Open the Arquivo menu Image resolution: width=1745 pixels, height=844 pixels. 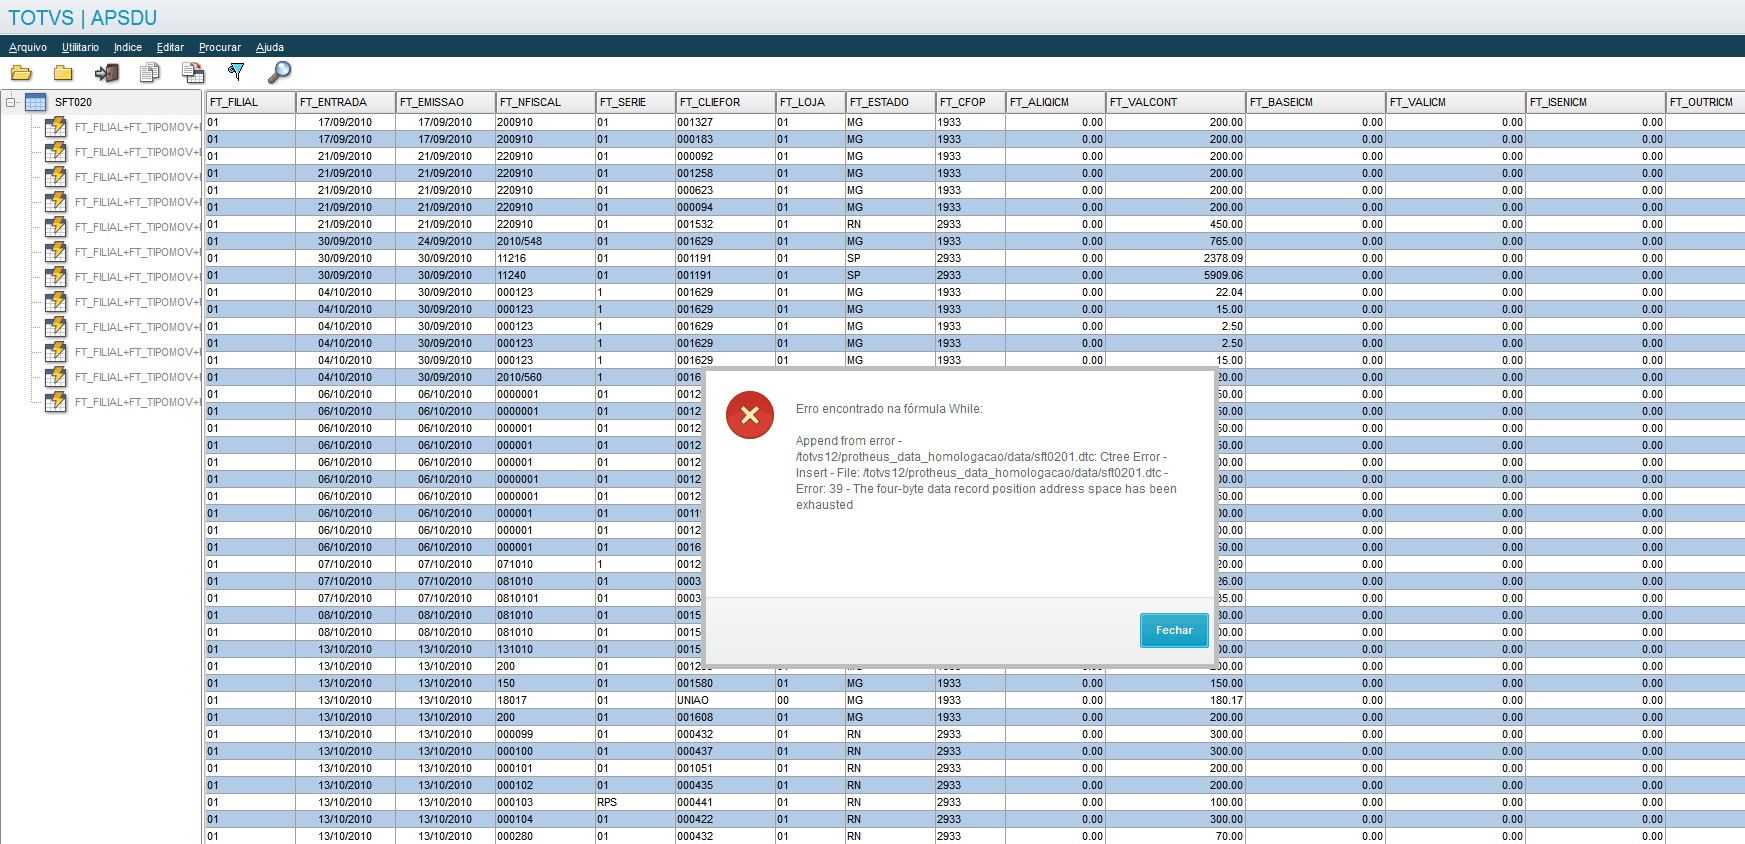click(28, 47)
